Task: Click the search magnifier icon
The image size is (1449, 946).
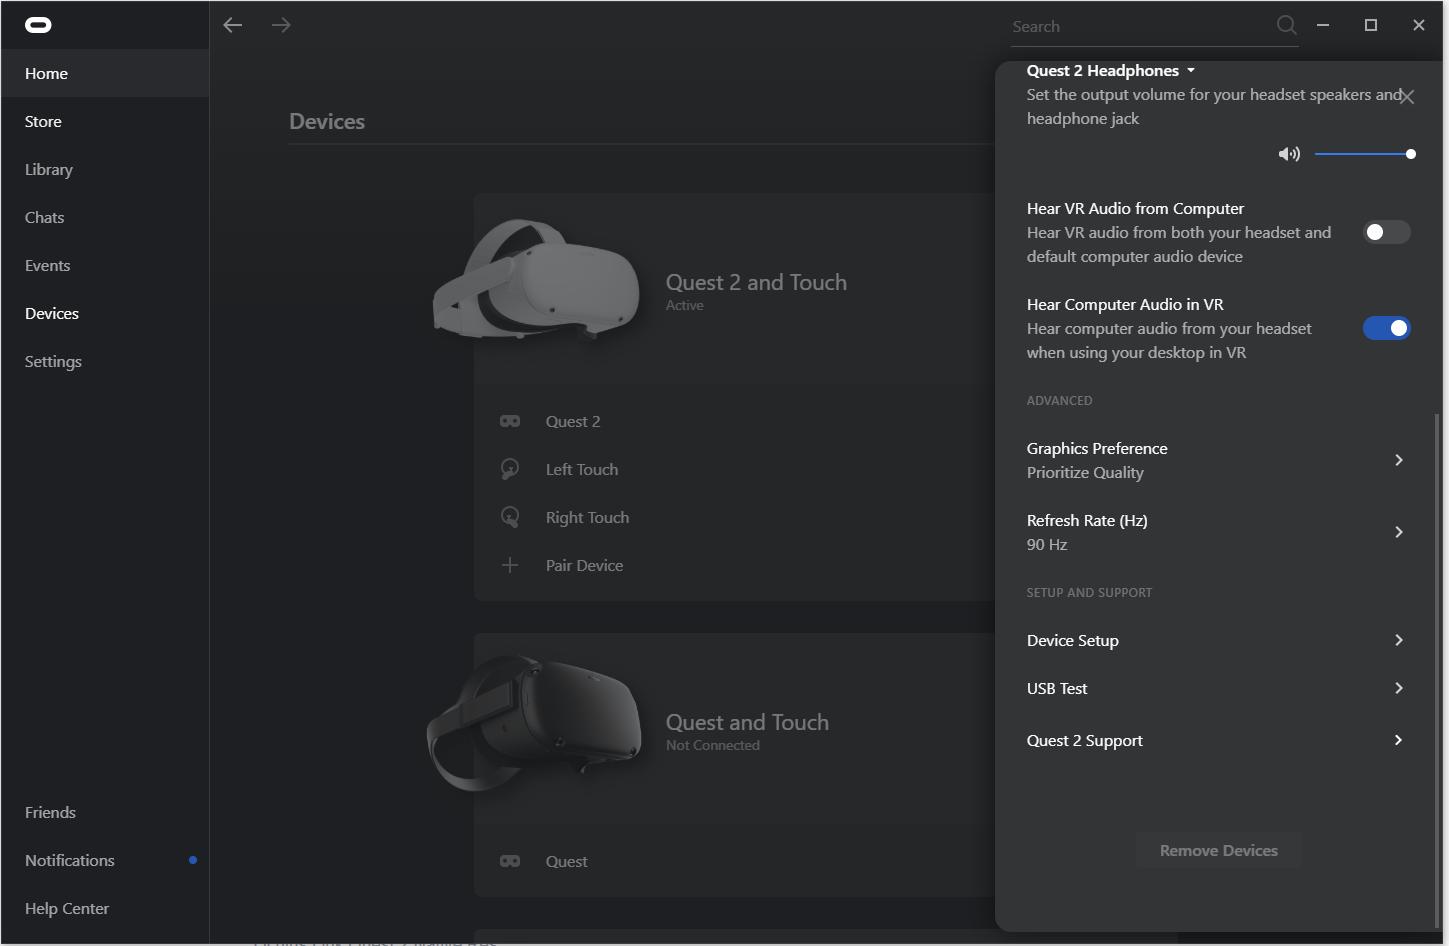Action: tap(1286, 25)
